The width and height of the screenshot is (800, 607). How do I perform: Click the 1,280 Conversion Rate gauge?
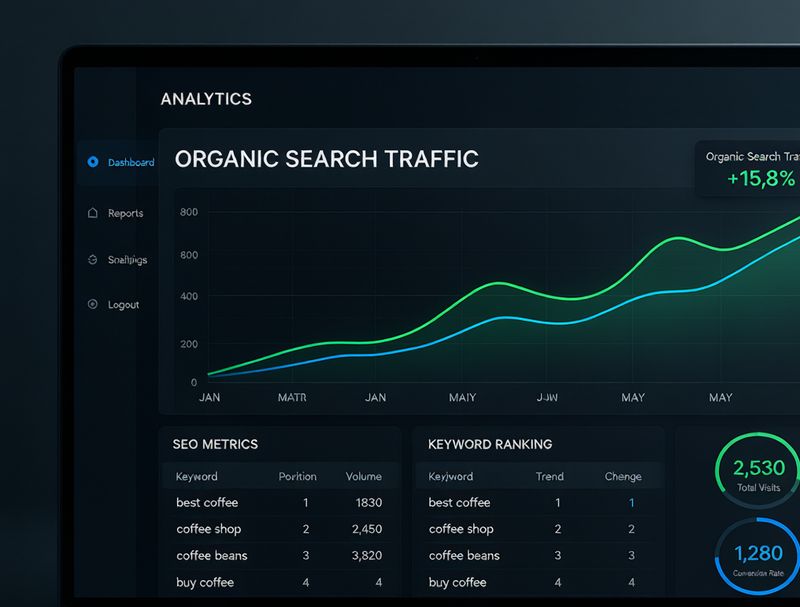pos(759,556)
